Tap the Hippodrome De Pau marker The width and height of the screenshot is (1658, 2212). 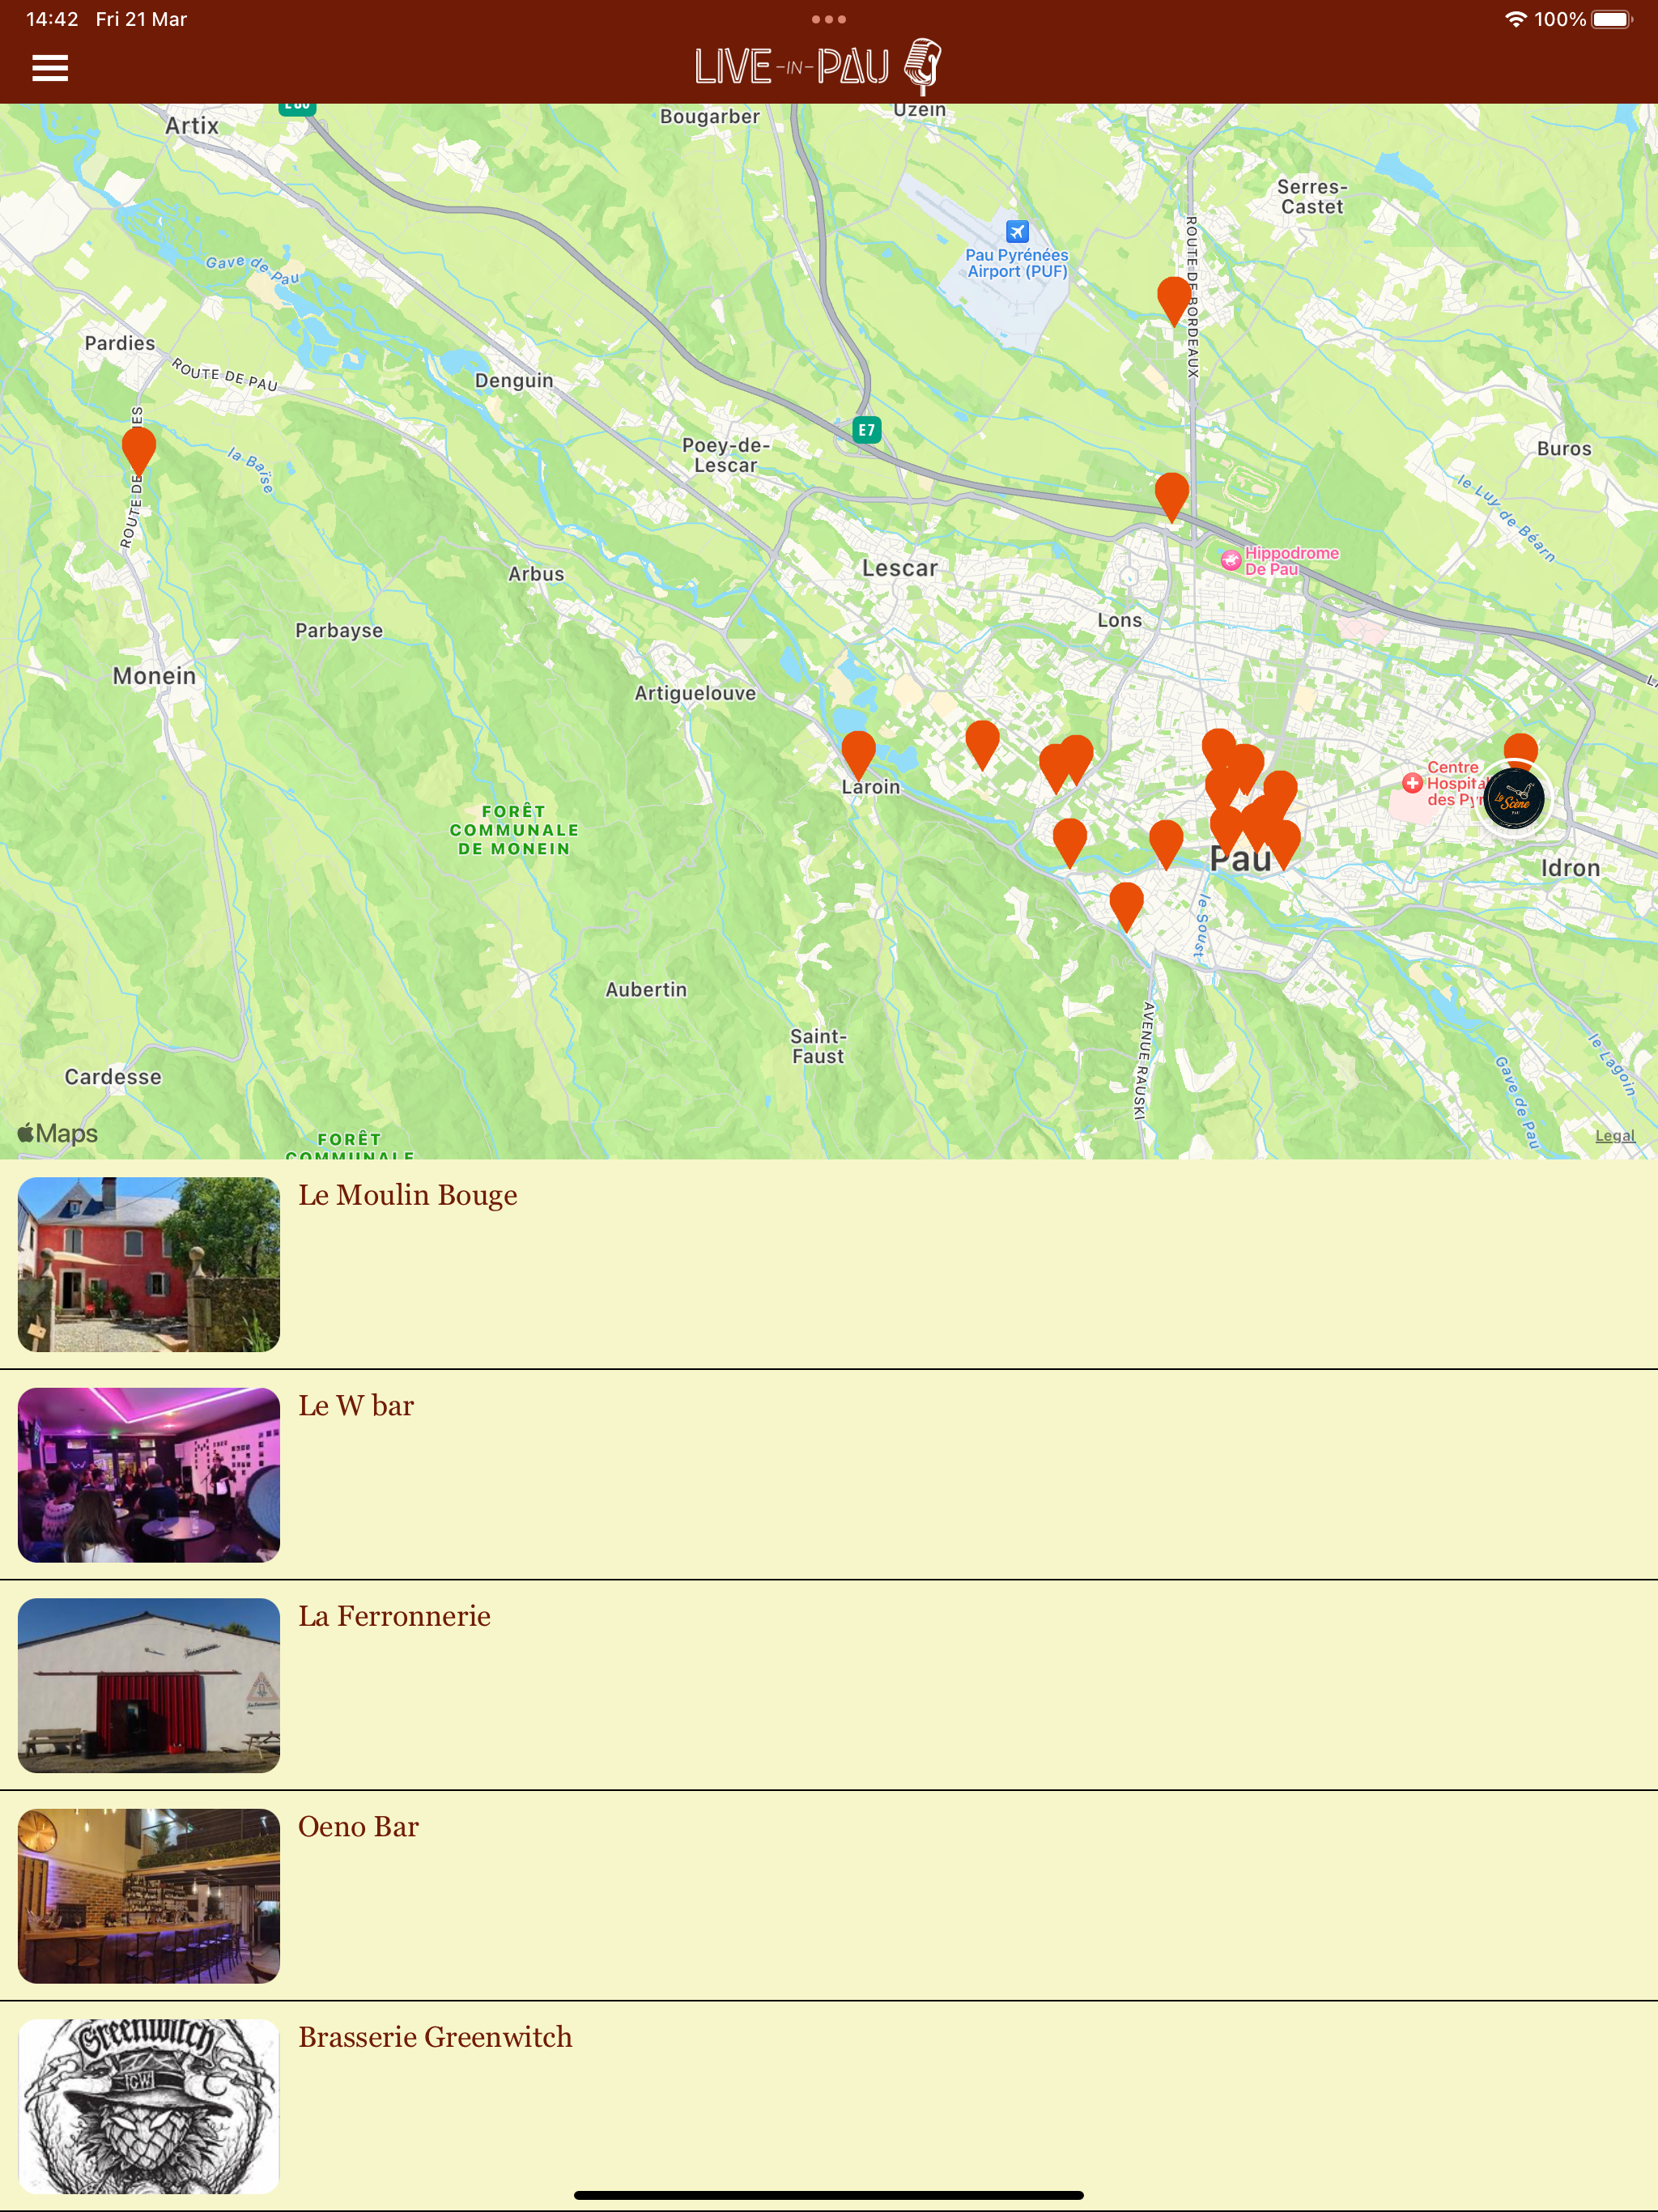[x=1231, y=560]
